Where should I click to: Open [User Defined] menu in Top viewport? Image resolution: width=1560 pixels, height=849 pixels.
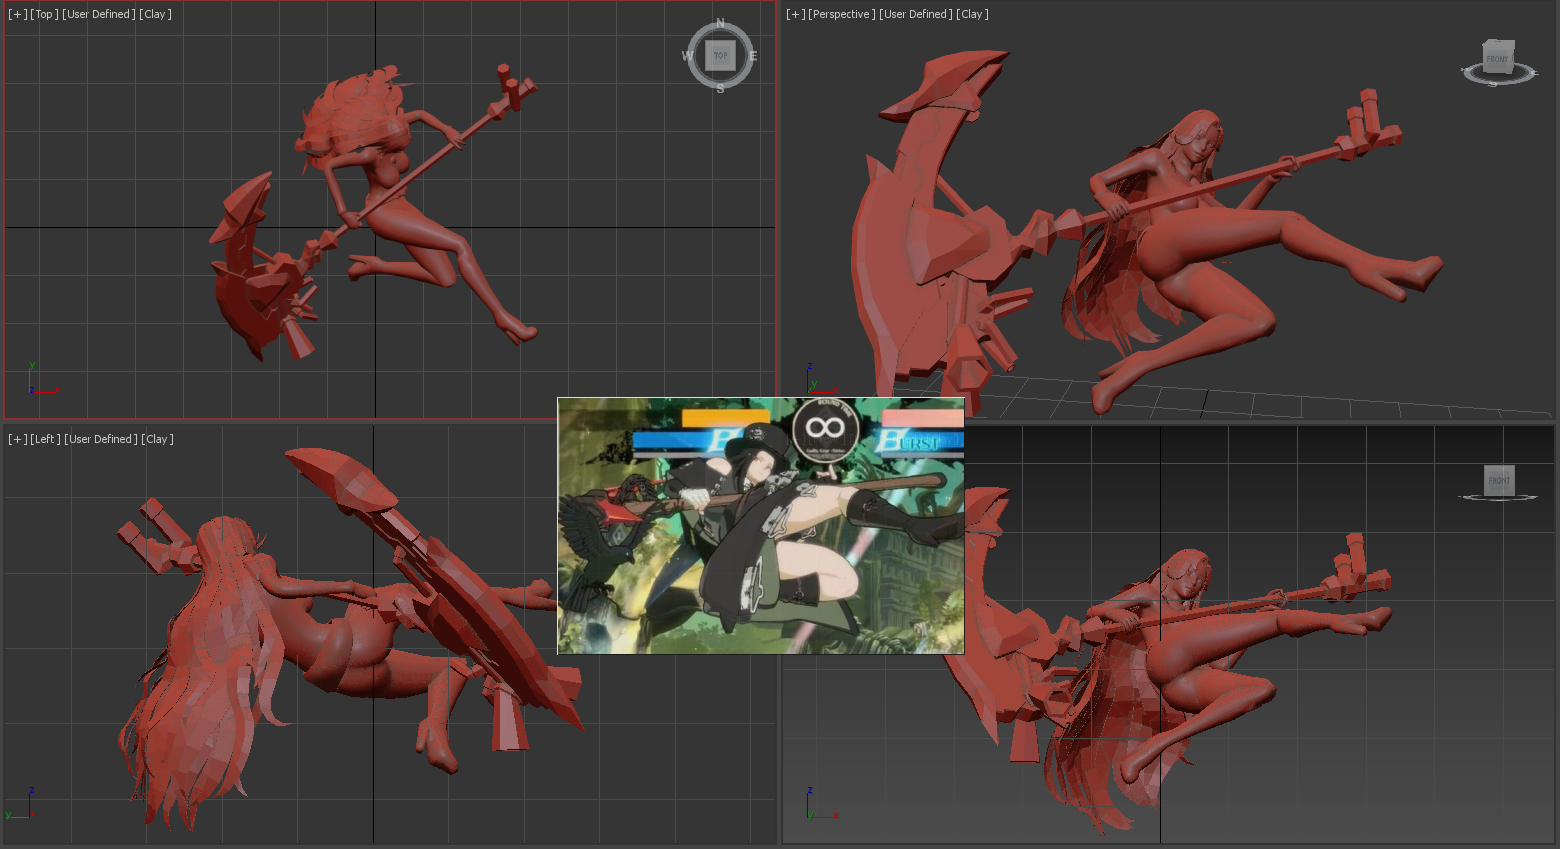[x=99, y=14]
